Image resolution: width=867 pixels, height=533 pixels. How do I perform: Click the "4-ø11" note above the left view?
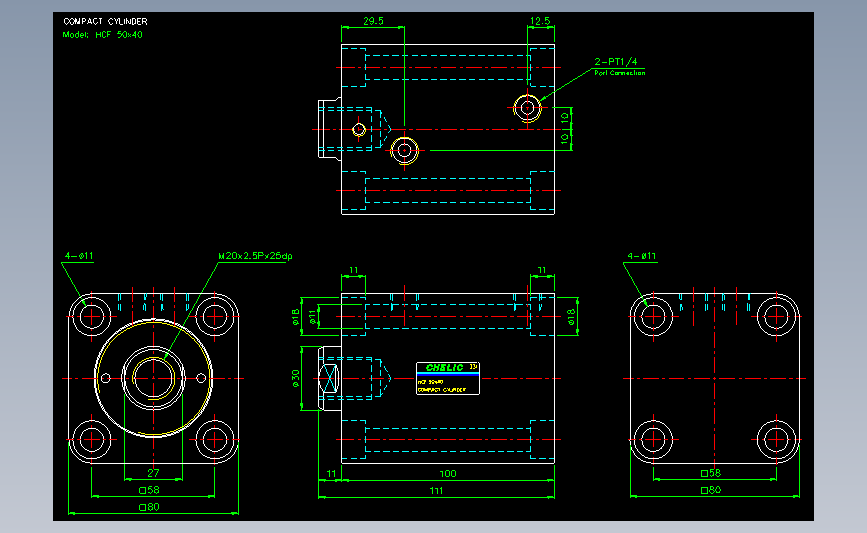point(79,256)
